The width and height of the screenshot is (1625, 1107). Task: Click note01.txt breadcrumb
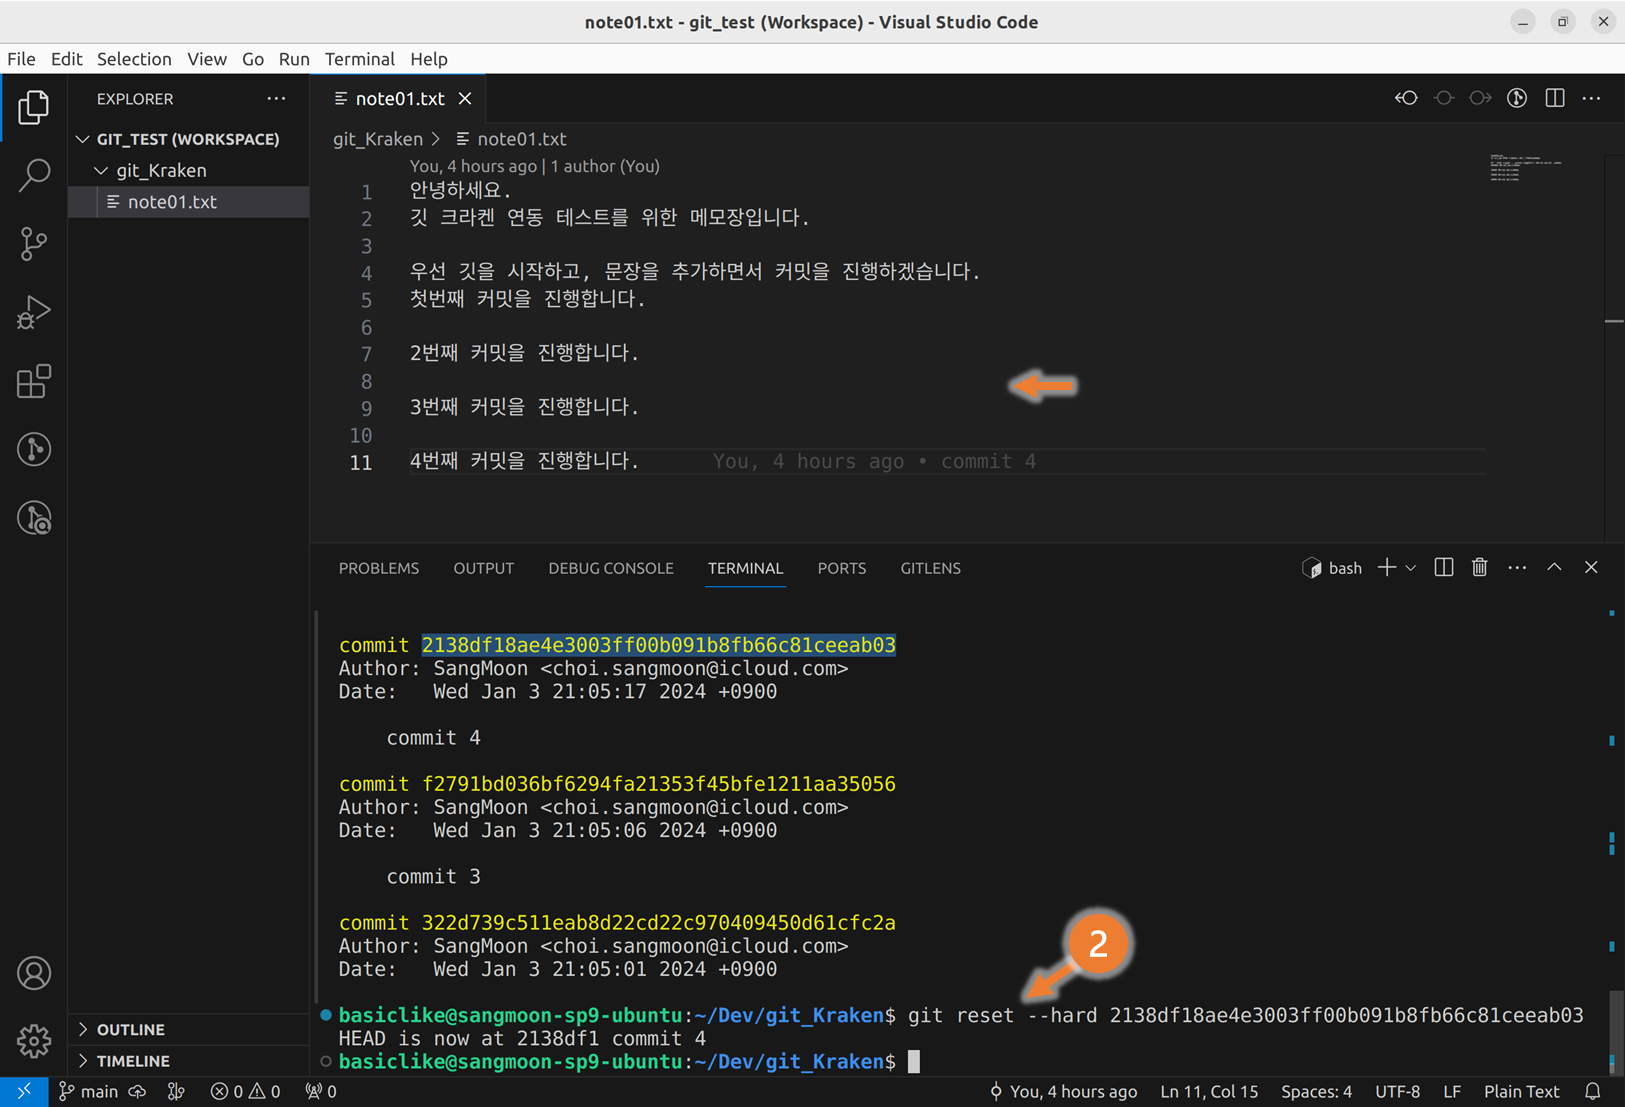pos(511,139)
